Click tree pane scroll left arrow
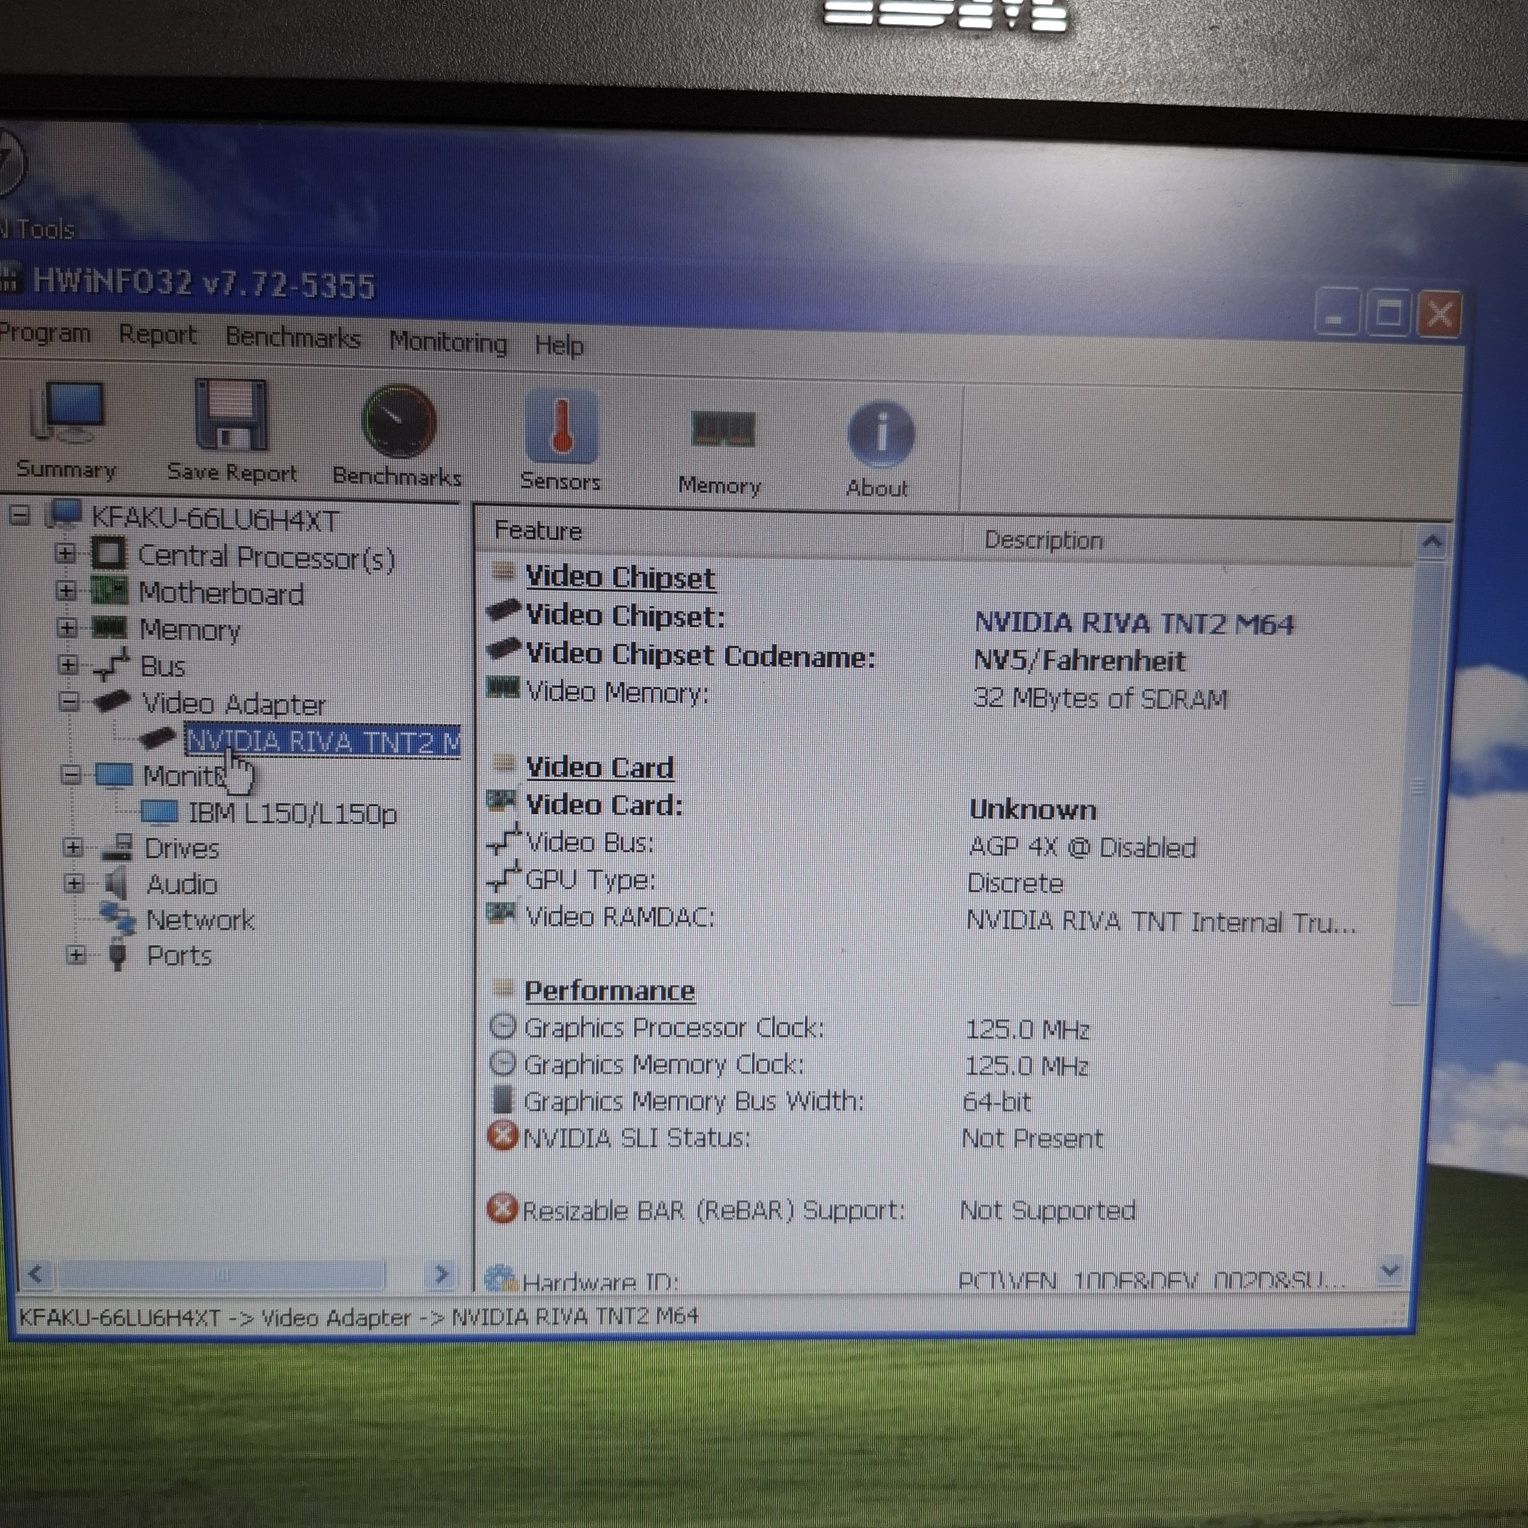This screenshot has width=1528, height=1528. click(36, 1274)
